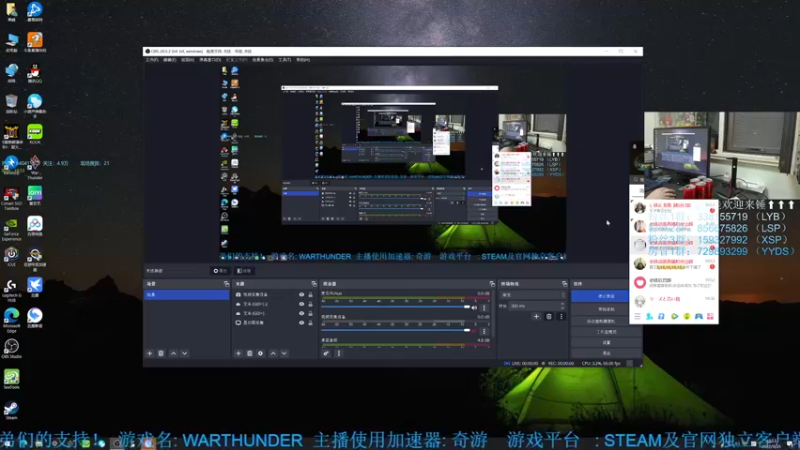Open Tencent Video icon in QQ bottom bar

674,316
